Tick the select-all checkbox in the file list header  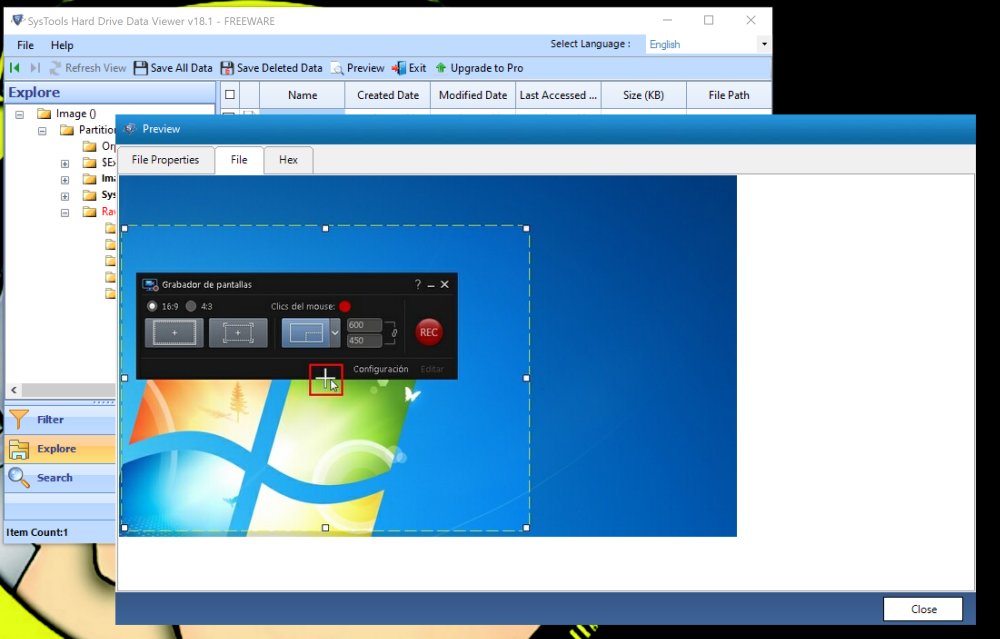coord(230,95)
